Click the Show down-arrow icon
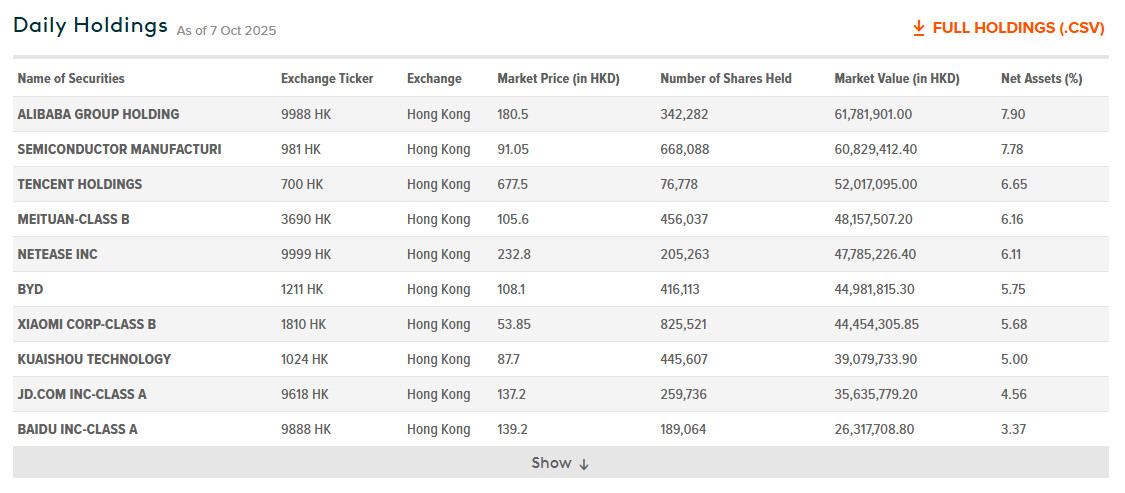Screen dimensions: 1125x493 (585, 464)
